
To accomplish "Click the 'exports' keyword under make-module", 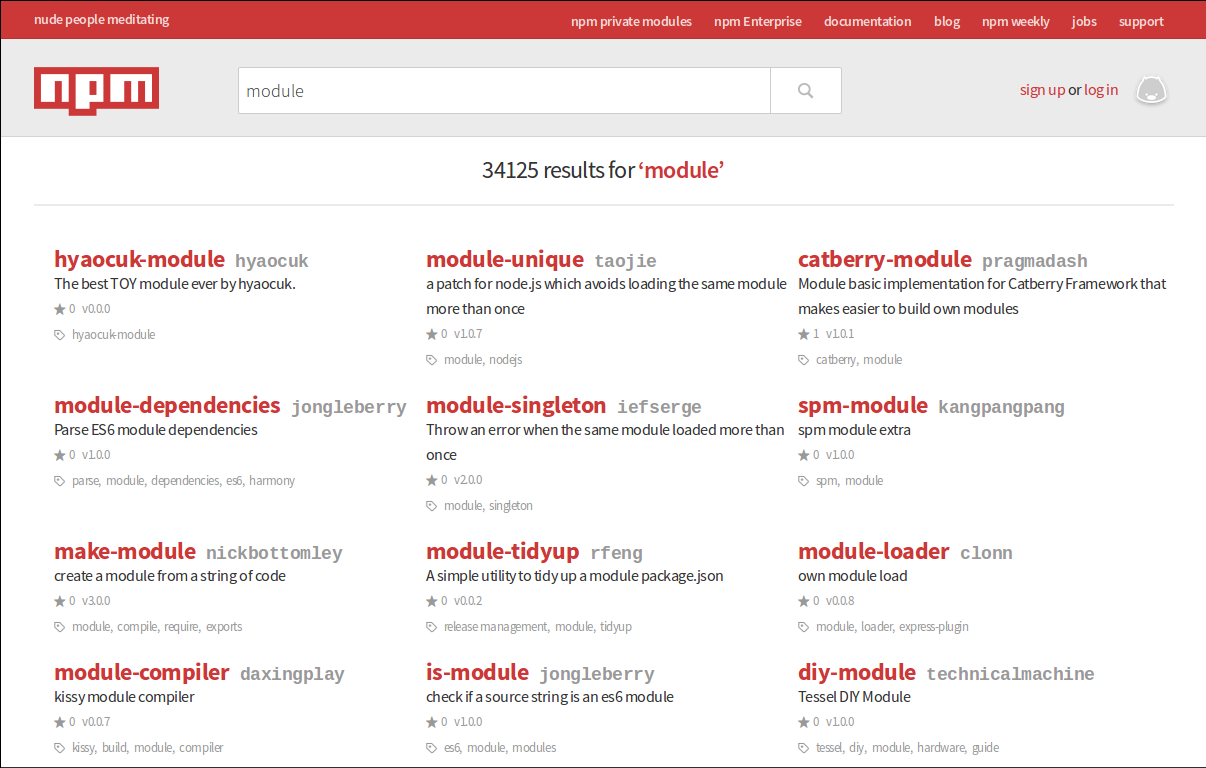I will click(224, 627).
